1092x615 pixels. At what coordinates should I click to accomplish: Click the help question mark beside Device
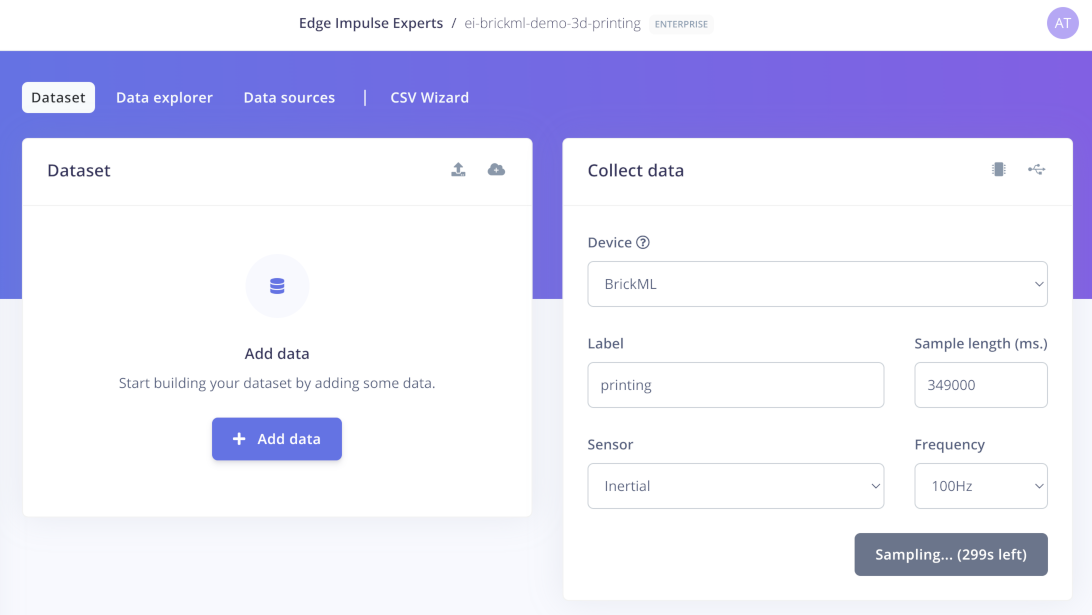point(643,242)
